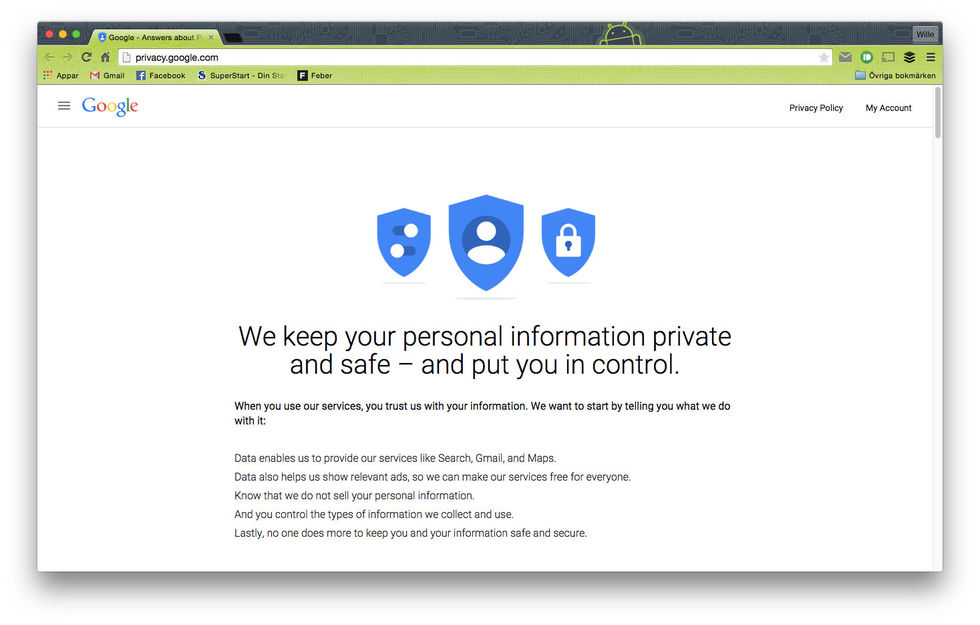980x625 pixels.
Task: Start casting with the Cast icon
Action: [888, 57]
